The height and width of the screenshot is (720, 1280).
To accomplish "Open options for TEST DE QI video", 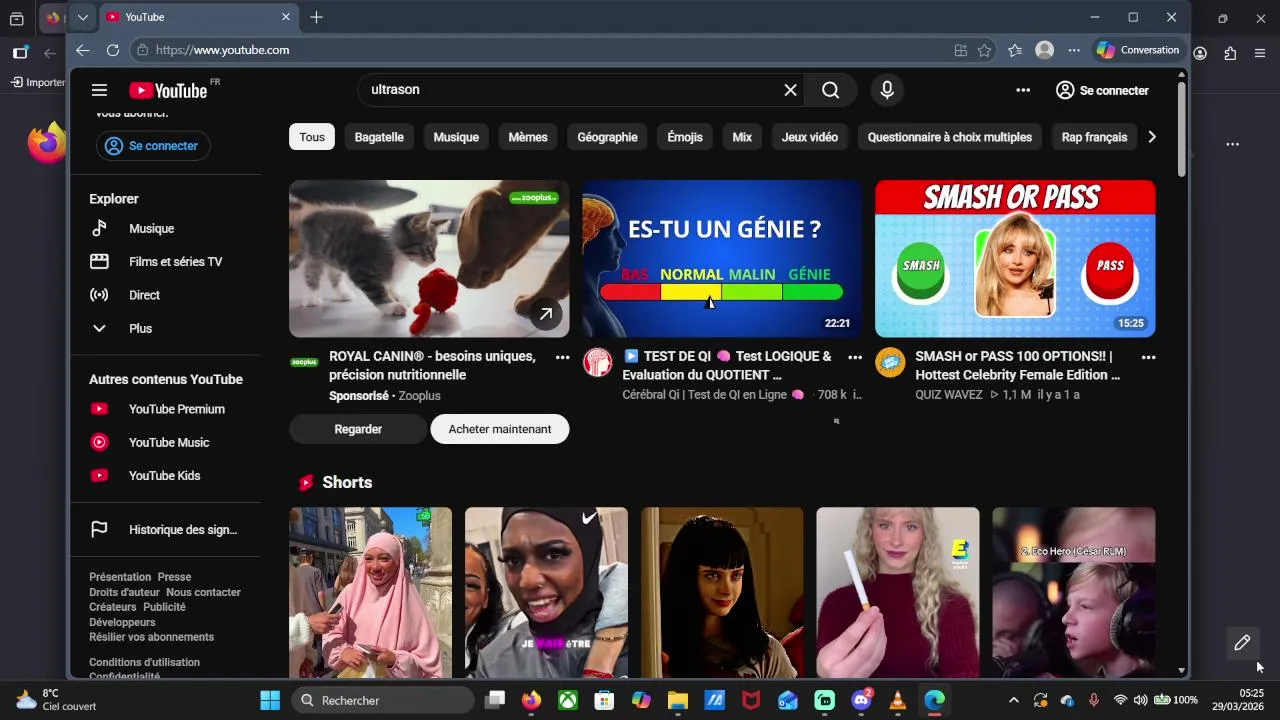I will pyautogui.click(x=855, y=357).
